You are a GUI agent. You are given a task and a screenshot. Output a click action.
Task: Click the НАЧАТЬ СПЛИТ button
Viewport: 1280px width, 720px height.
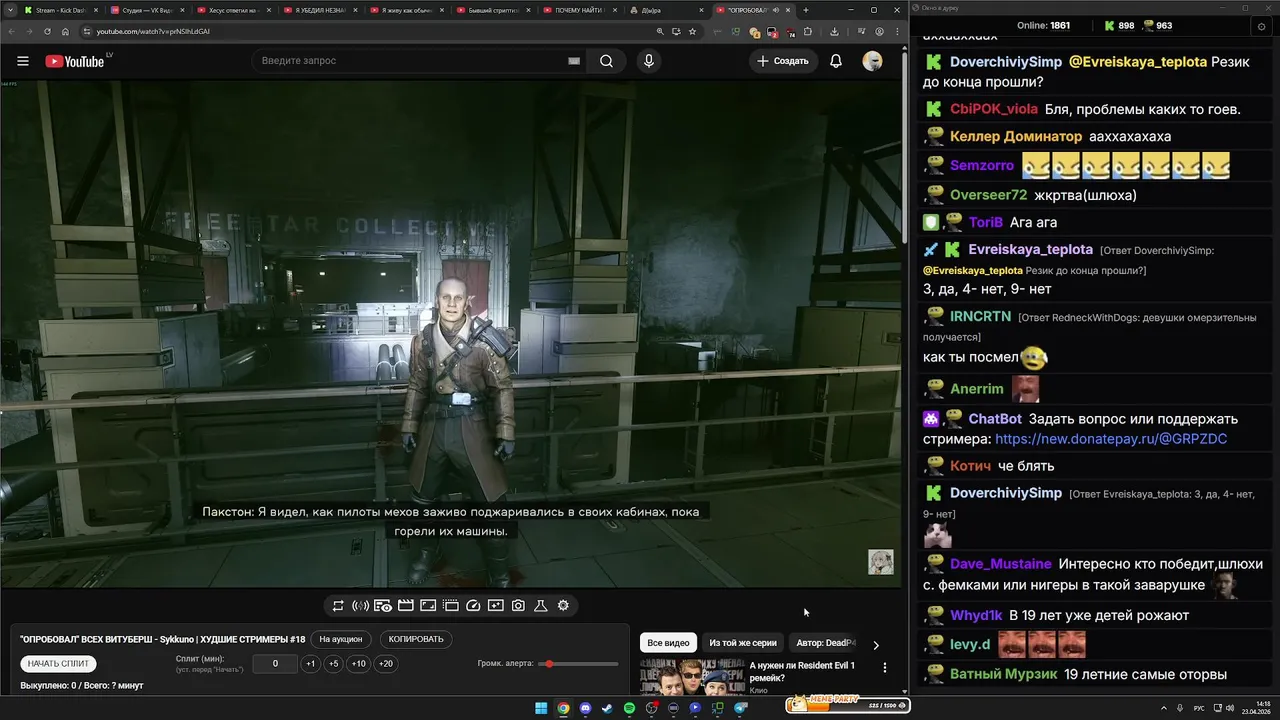click(x=58, y=664)
